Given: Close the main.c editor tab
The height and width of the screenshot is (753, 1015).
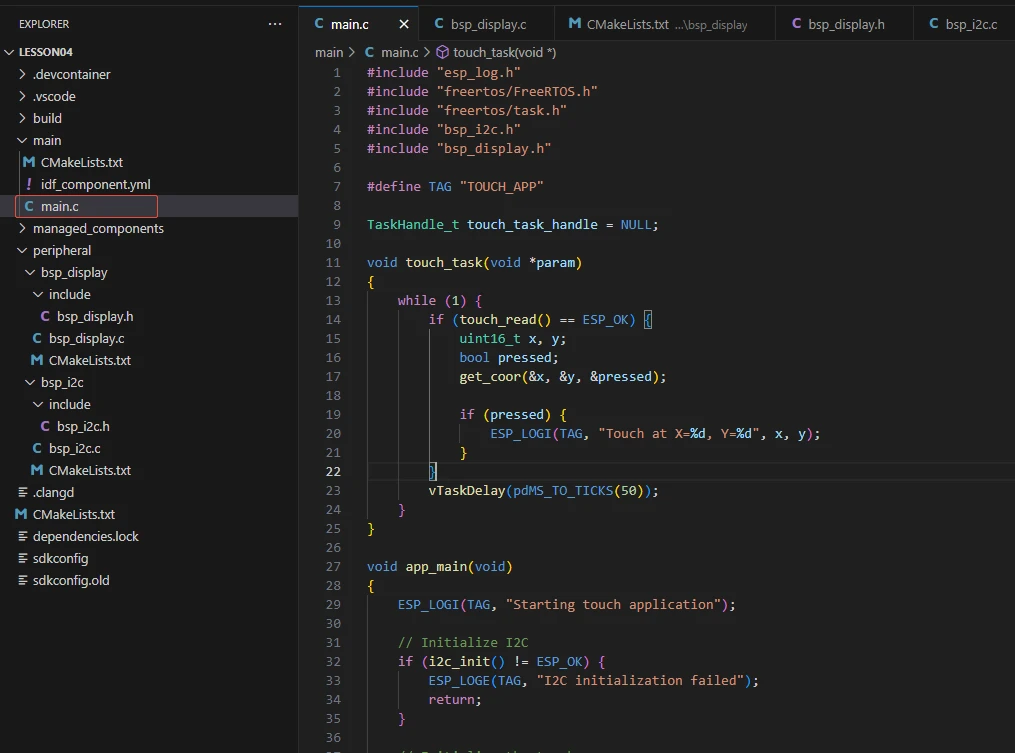Looking at the screenshot, I should click(404, 24).
